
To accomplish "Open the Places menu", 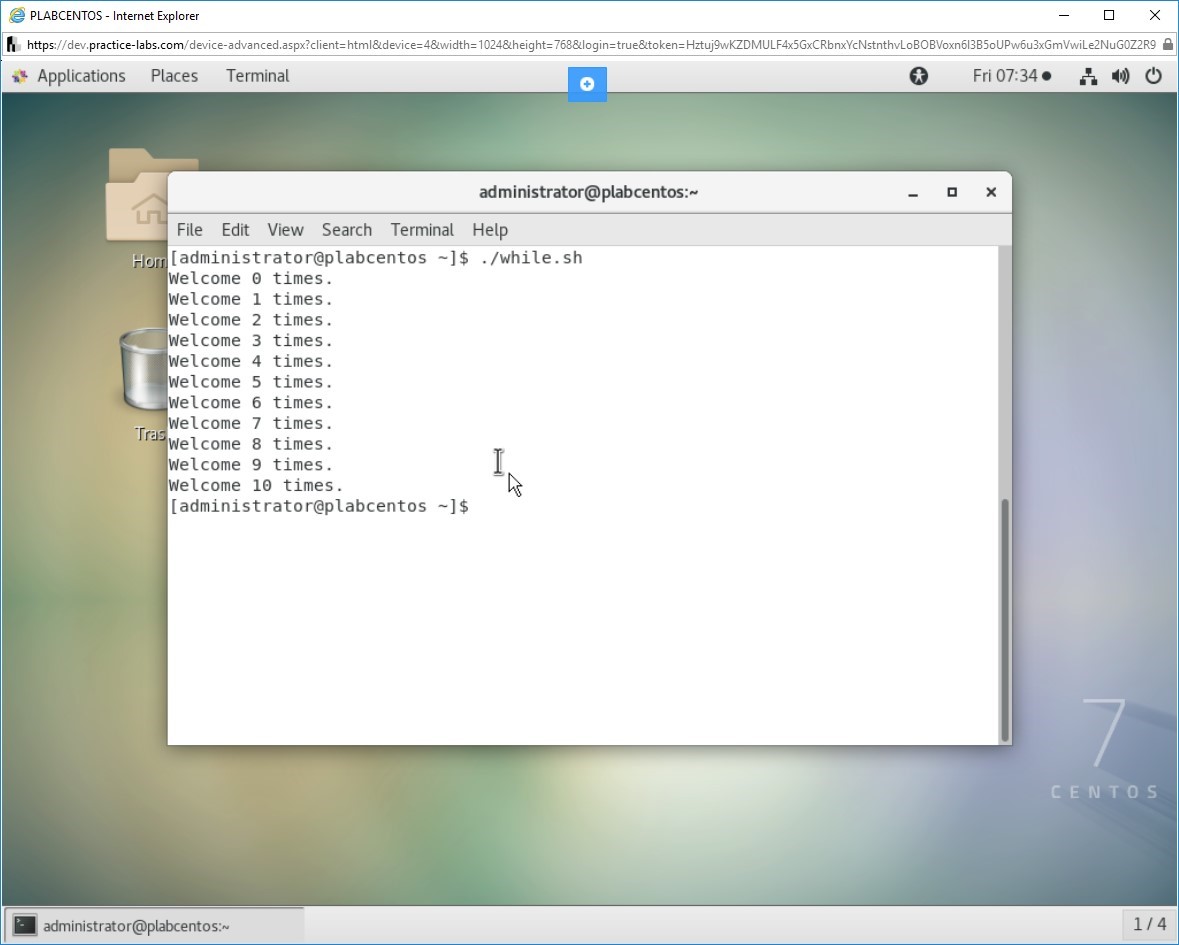I will click(x=174, y=76).
